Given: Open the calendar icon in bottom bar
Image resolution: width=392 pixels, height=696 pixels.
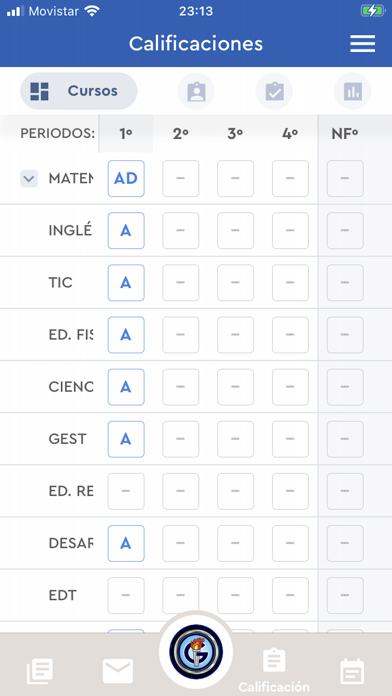Looking at the screenshot, I should 352,671.
